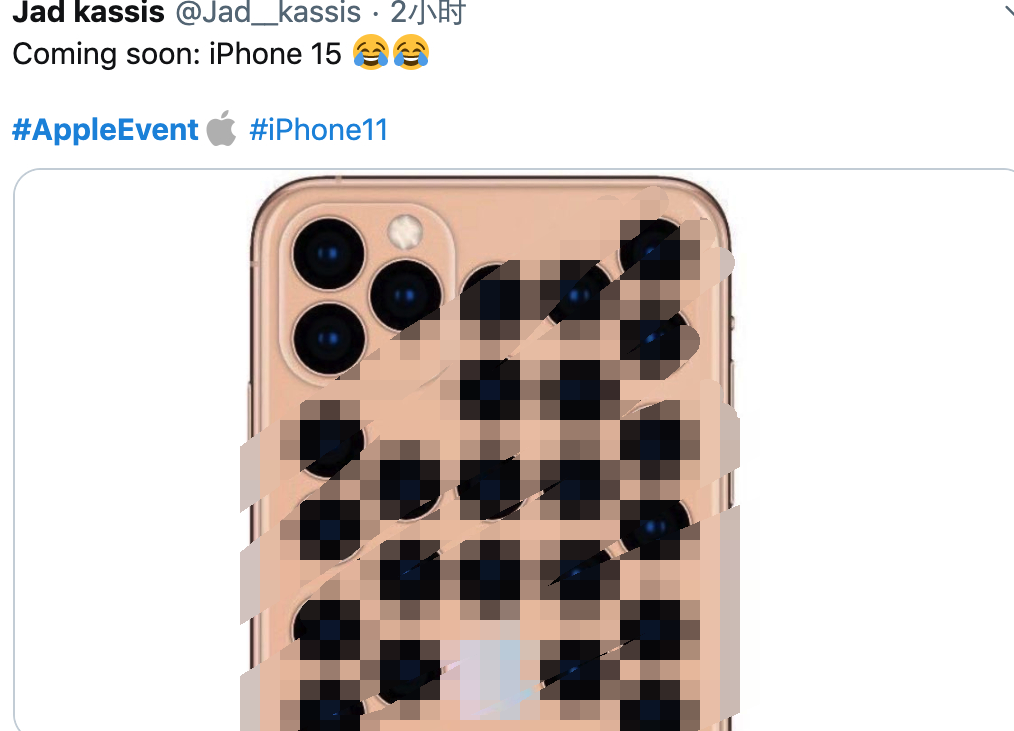Open the 2小时 tweet timestamp
This screenshot has width=1014, height=731.
coord(427,12)
